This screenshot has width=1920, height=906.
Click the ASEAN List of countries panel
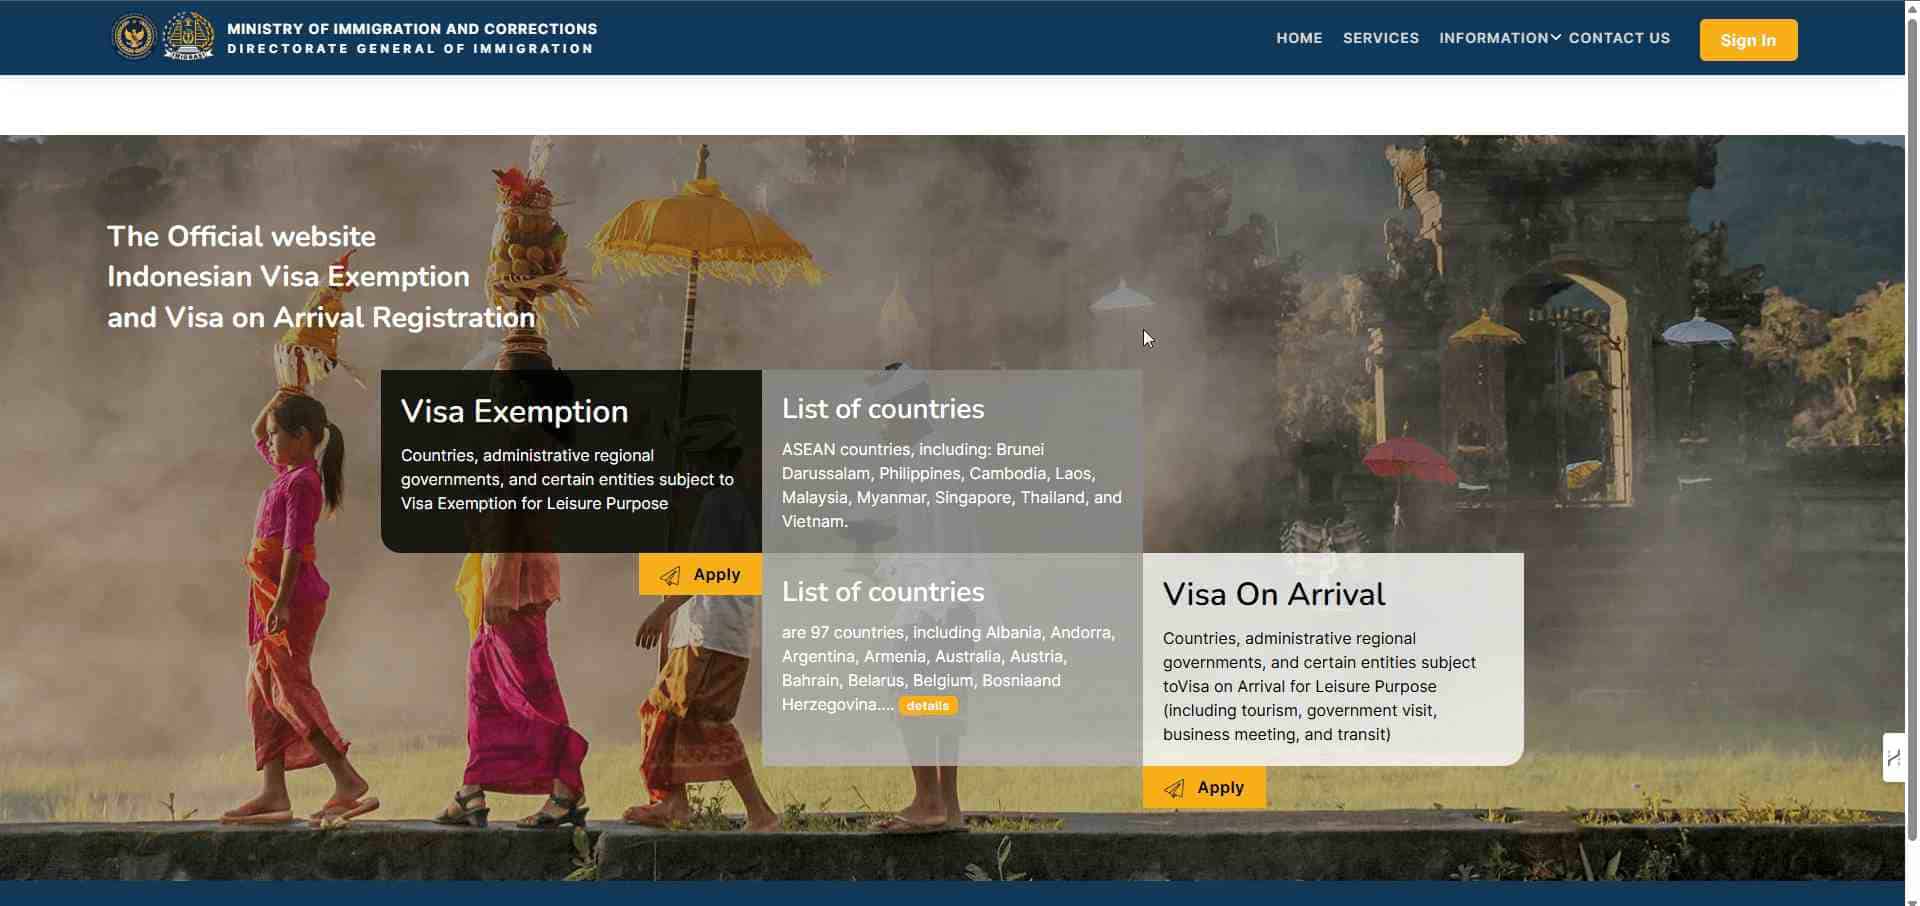(x=952, y=461)
